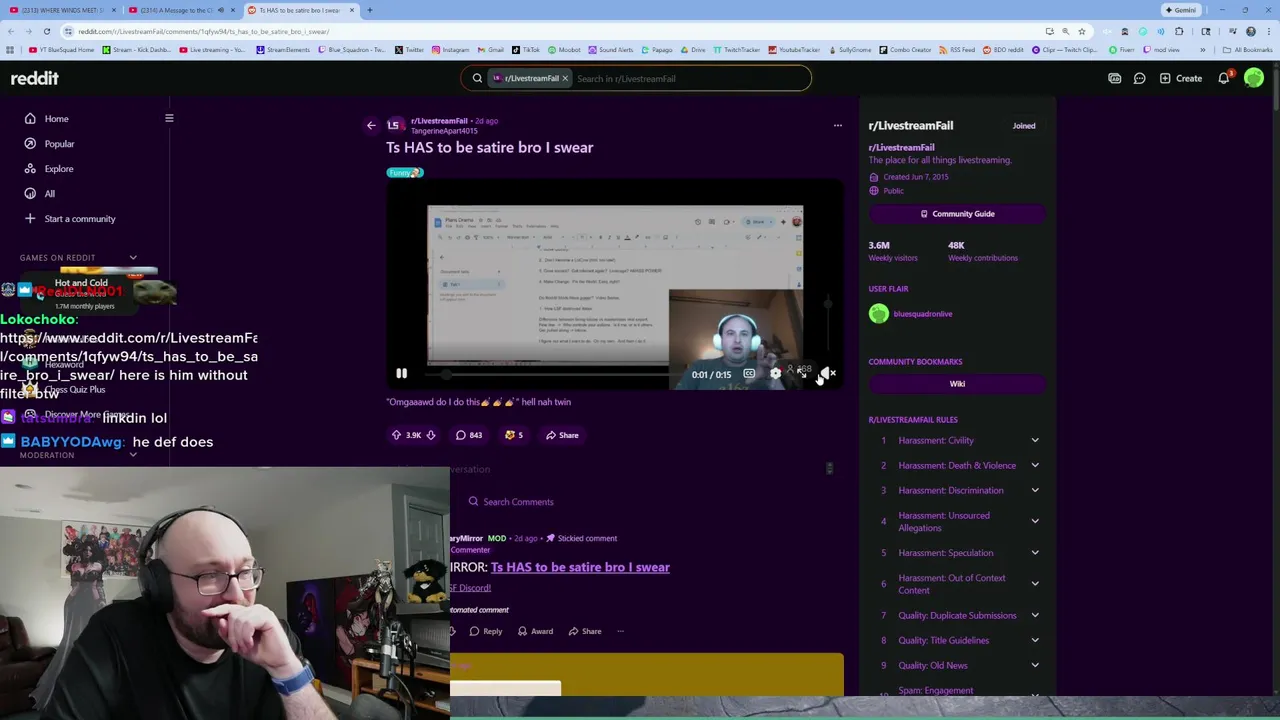The image size is (1280, 720).
Task: Switch to the A Message to the browser tab
Action: 180,10
